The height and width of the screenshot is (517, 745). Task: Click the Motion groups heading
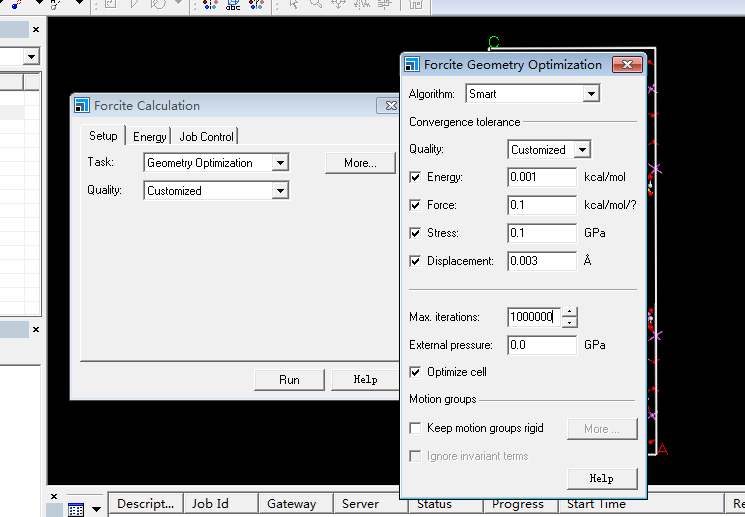pyautogui.click(x=443, y=399)
